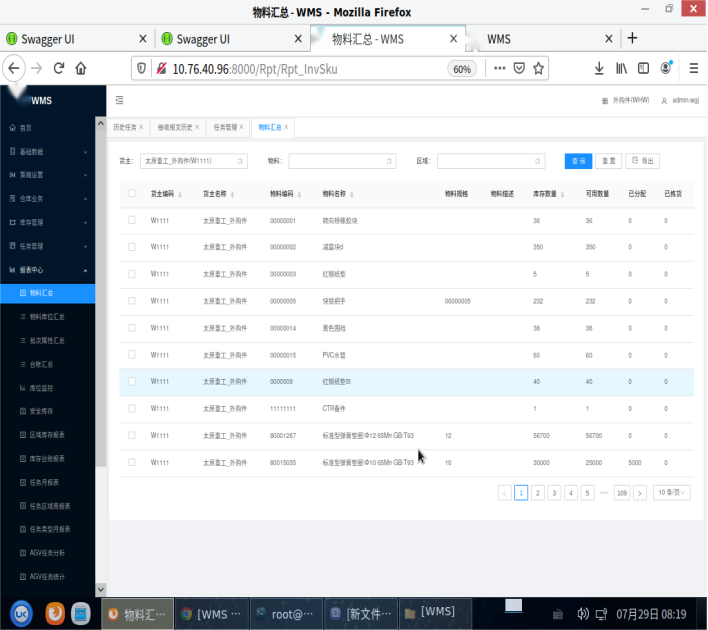Click the tracking protection shield icon

tap(141, 68)
